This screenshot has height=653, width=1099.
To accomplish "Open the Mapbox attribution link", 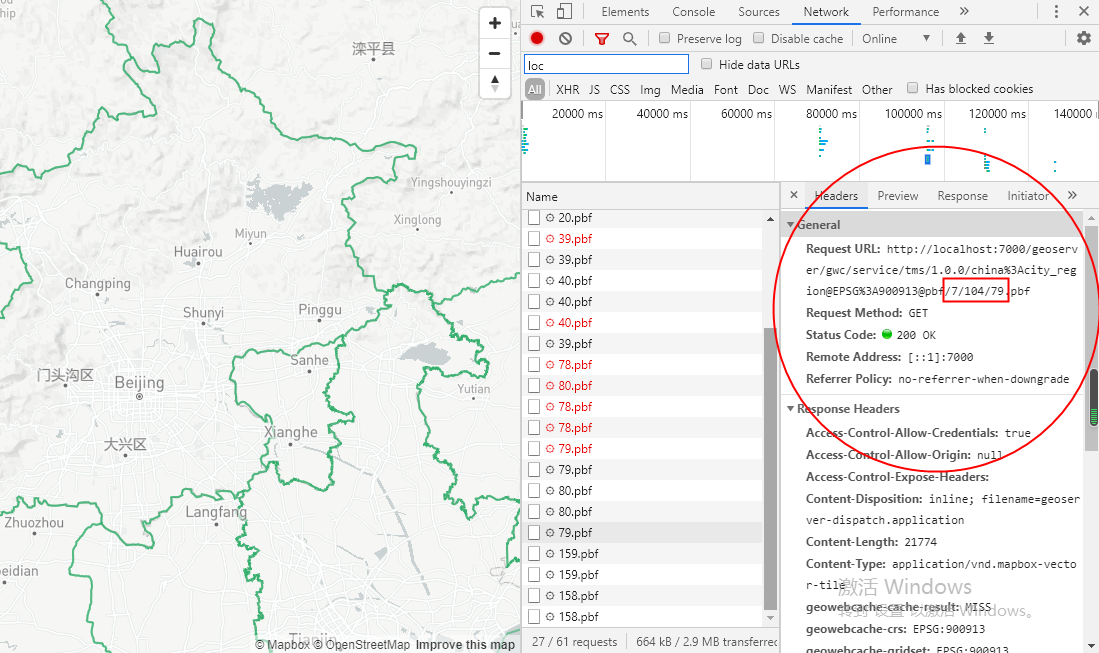I will 282,645.
